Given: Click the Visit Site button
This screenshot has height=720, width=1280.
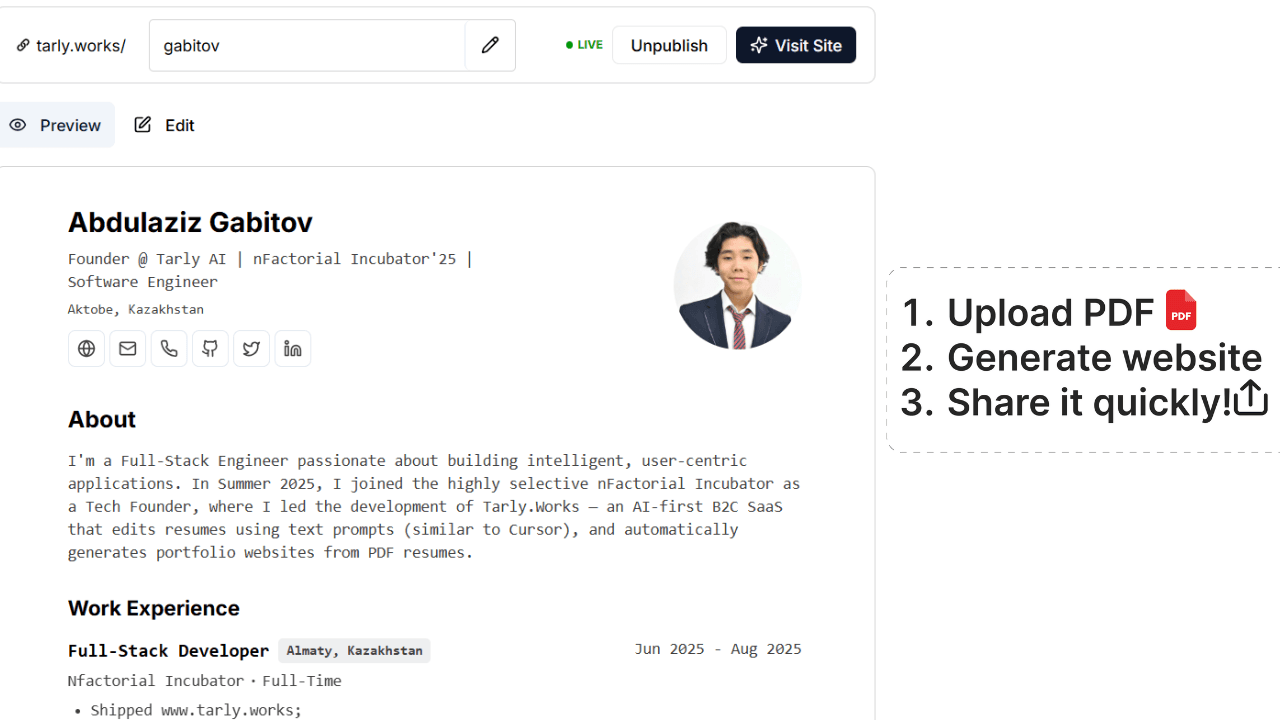Looking at the screenshot, I should 796,45.
